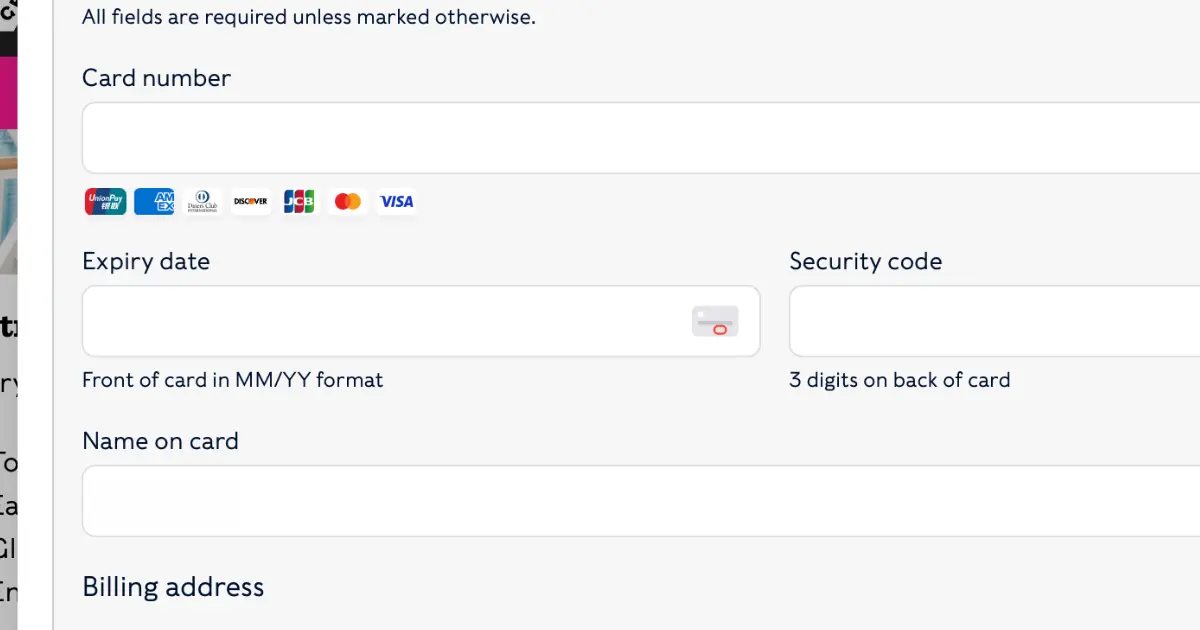Focus the Expiry date input field
This screenshot has height=630, width=1200.
[x=421, y=321]
